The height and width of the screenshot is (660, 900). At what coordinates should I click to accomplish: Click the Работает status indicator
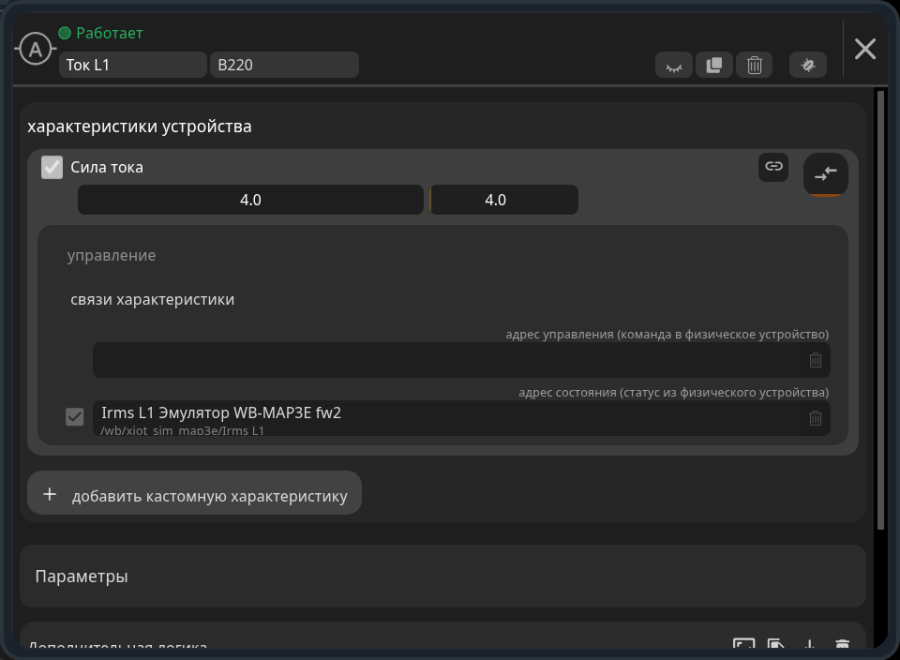click(100, 33)
